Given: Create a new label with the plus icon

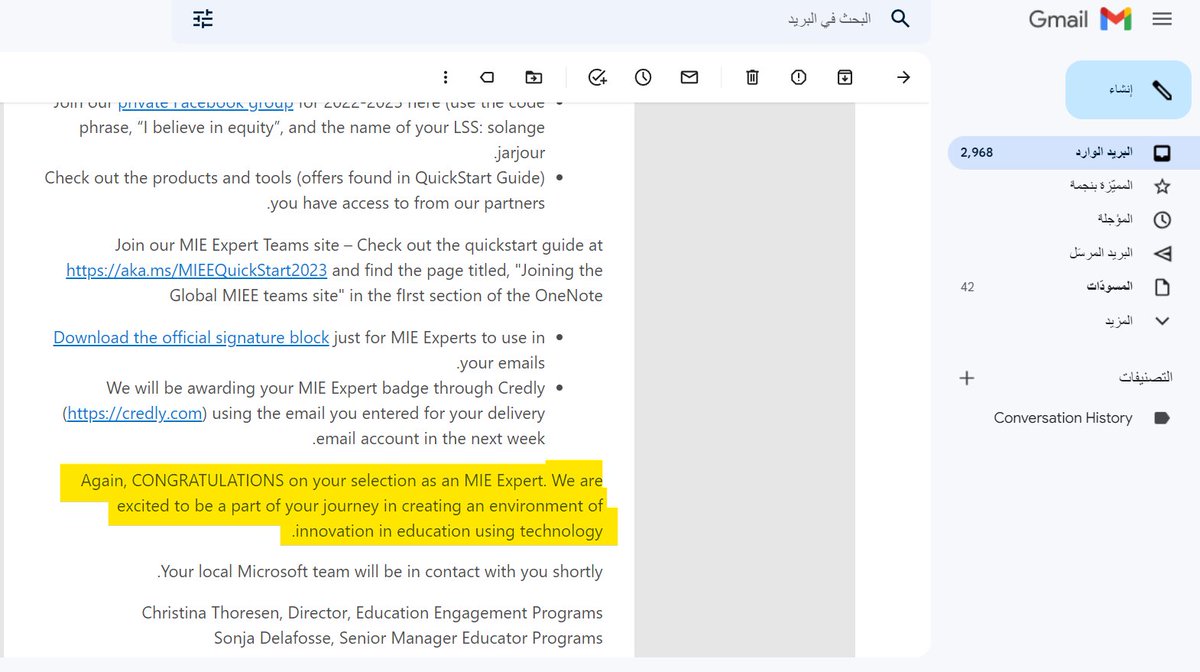Looking at the screenshot, I should pos(966,378).
